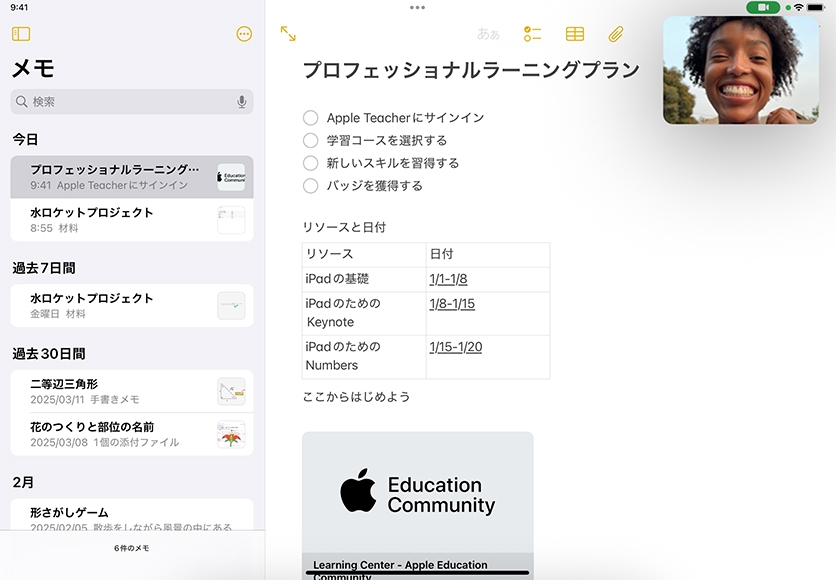Open text format (あぁ) options

488,34
